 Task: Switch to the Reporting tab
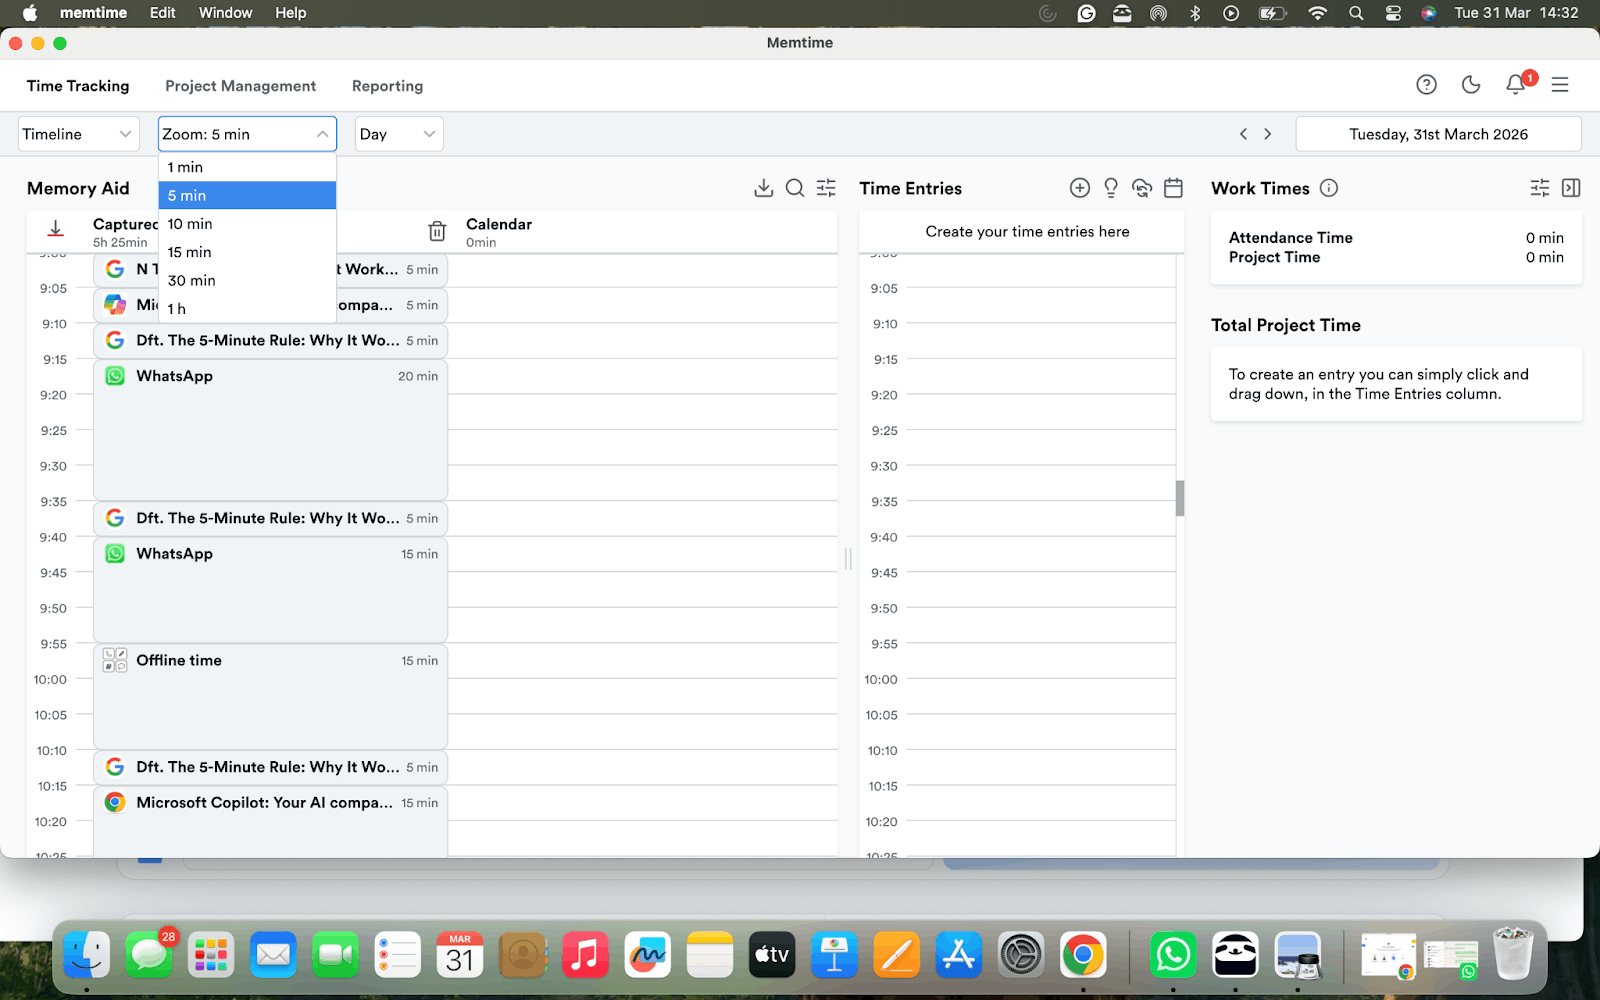click(x=387, y=86)
